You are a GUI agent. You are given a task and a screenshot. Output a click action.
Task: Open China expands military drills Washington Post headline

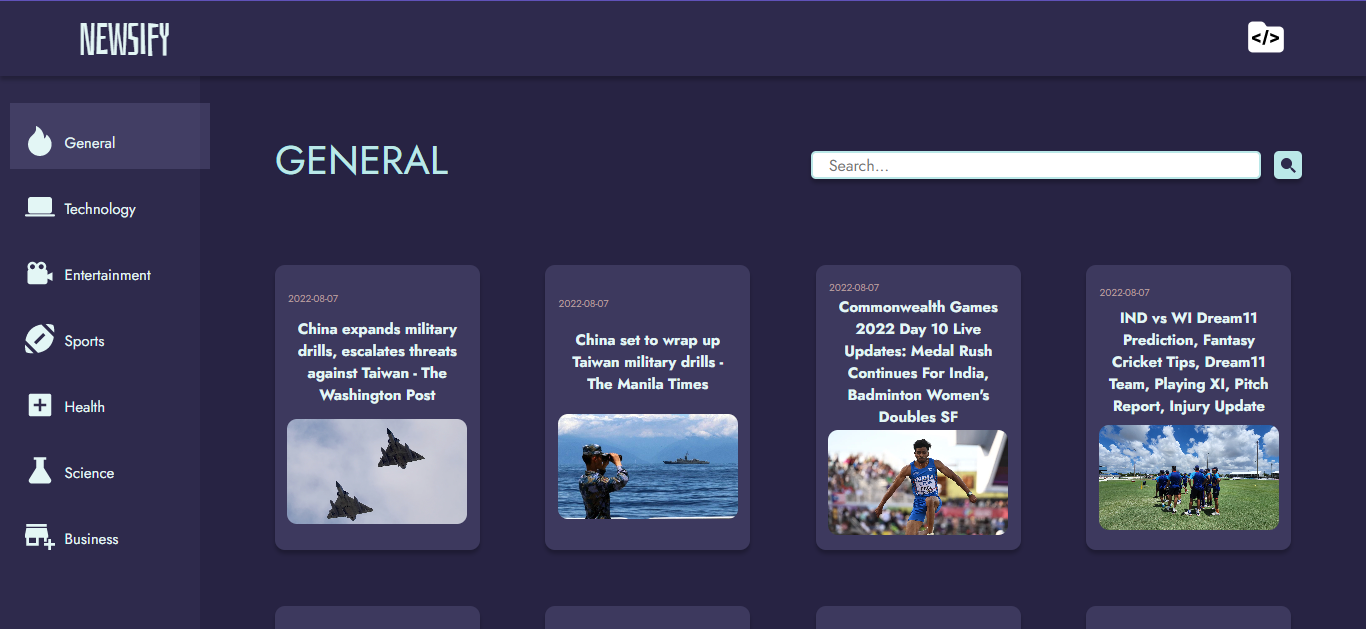click(377, 362)
